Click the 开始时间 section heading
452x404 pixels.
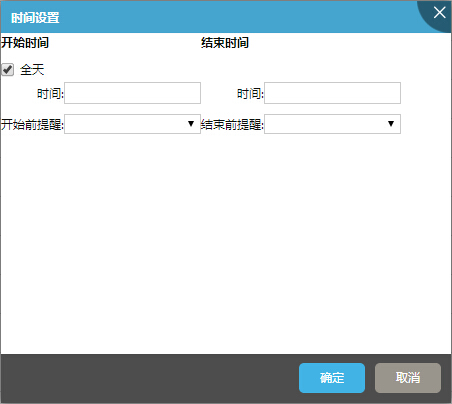(x=25, y=43)
